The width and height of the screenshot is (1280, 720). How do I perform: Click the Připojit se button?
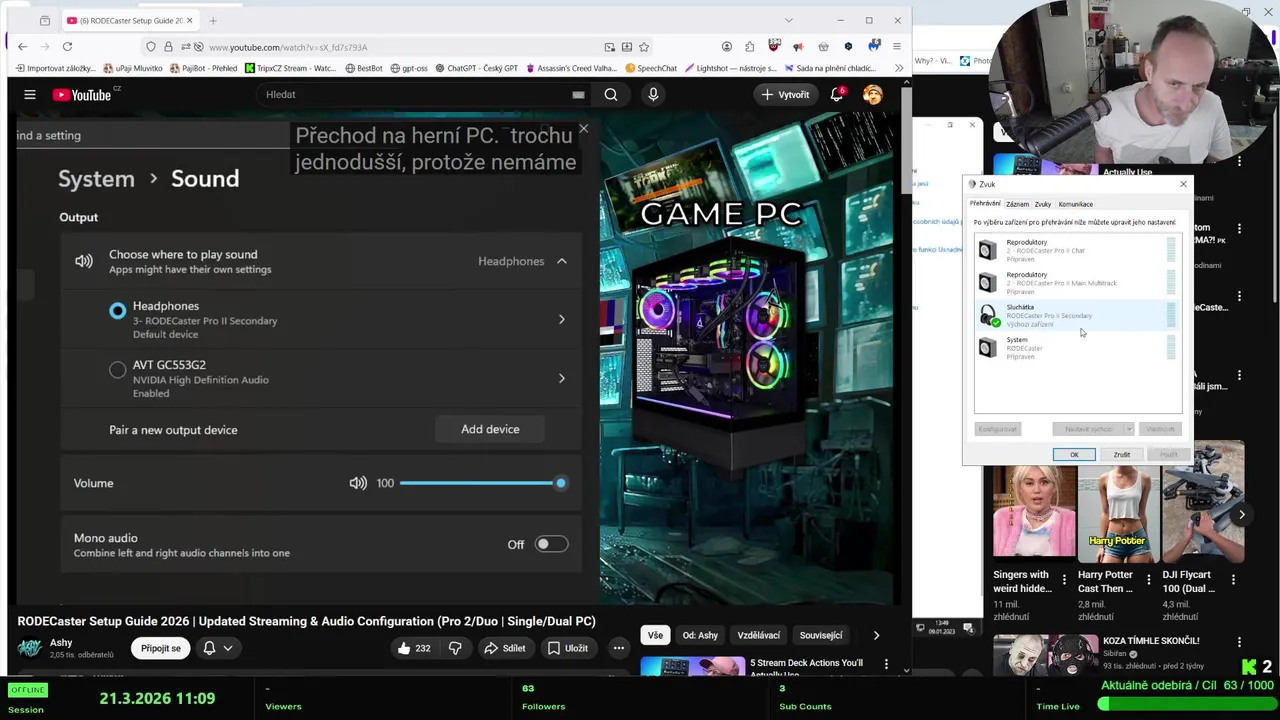click(161, 648)
